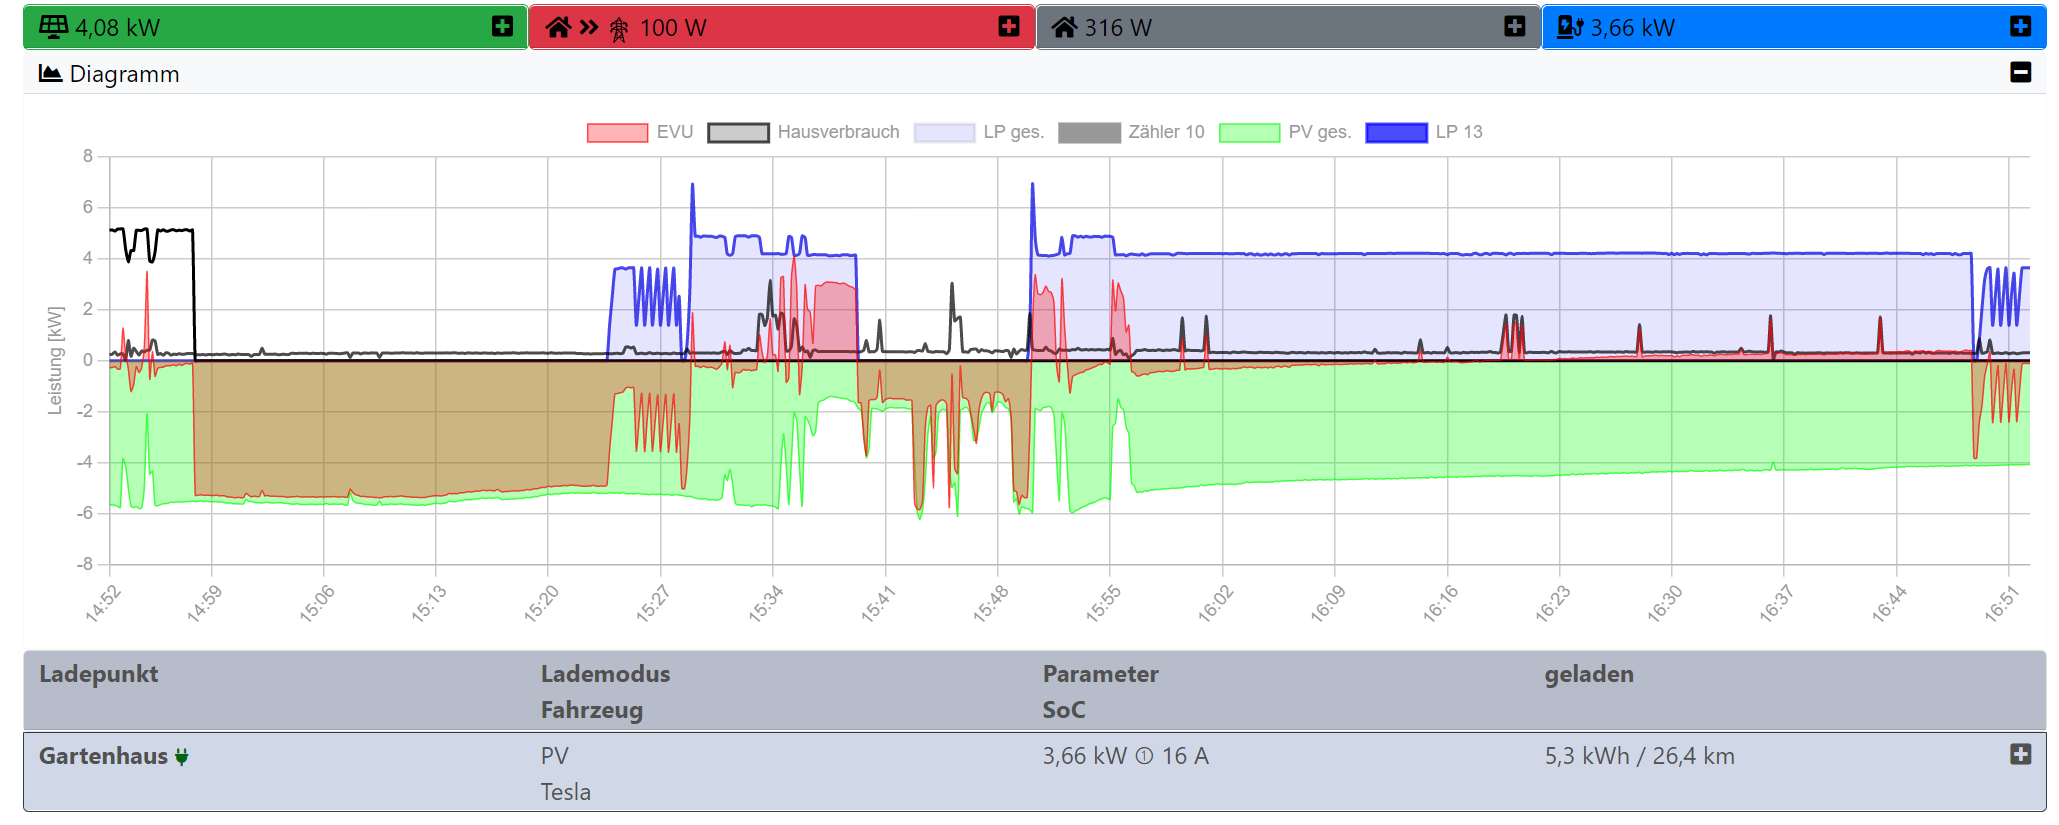The height and width of the screenshot is (825, 2059).
Task: Expand the red 100 W grid panel
Action: (x=1009, y=27)
